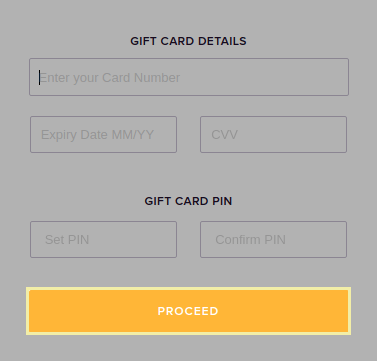This screenshot has width=377, height=361.
Task: Pick the field right of Set PIN
Action: click(x=273, y=239)
